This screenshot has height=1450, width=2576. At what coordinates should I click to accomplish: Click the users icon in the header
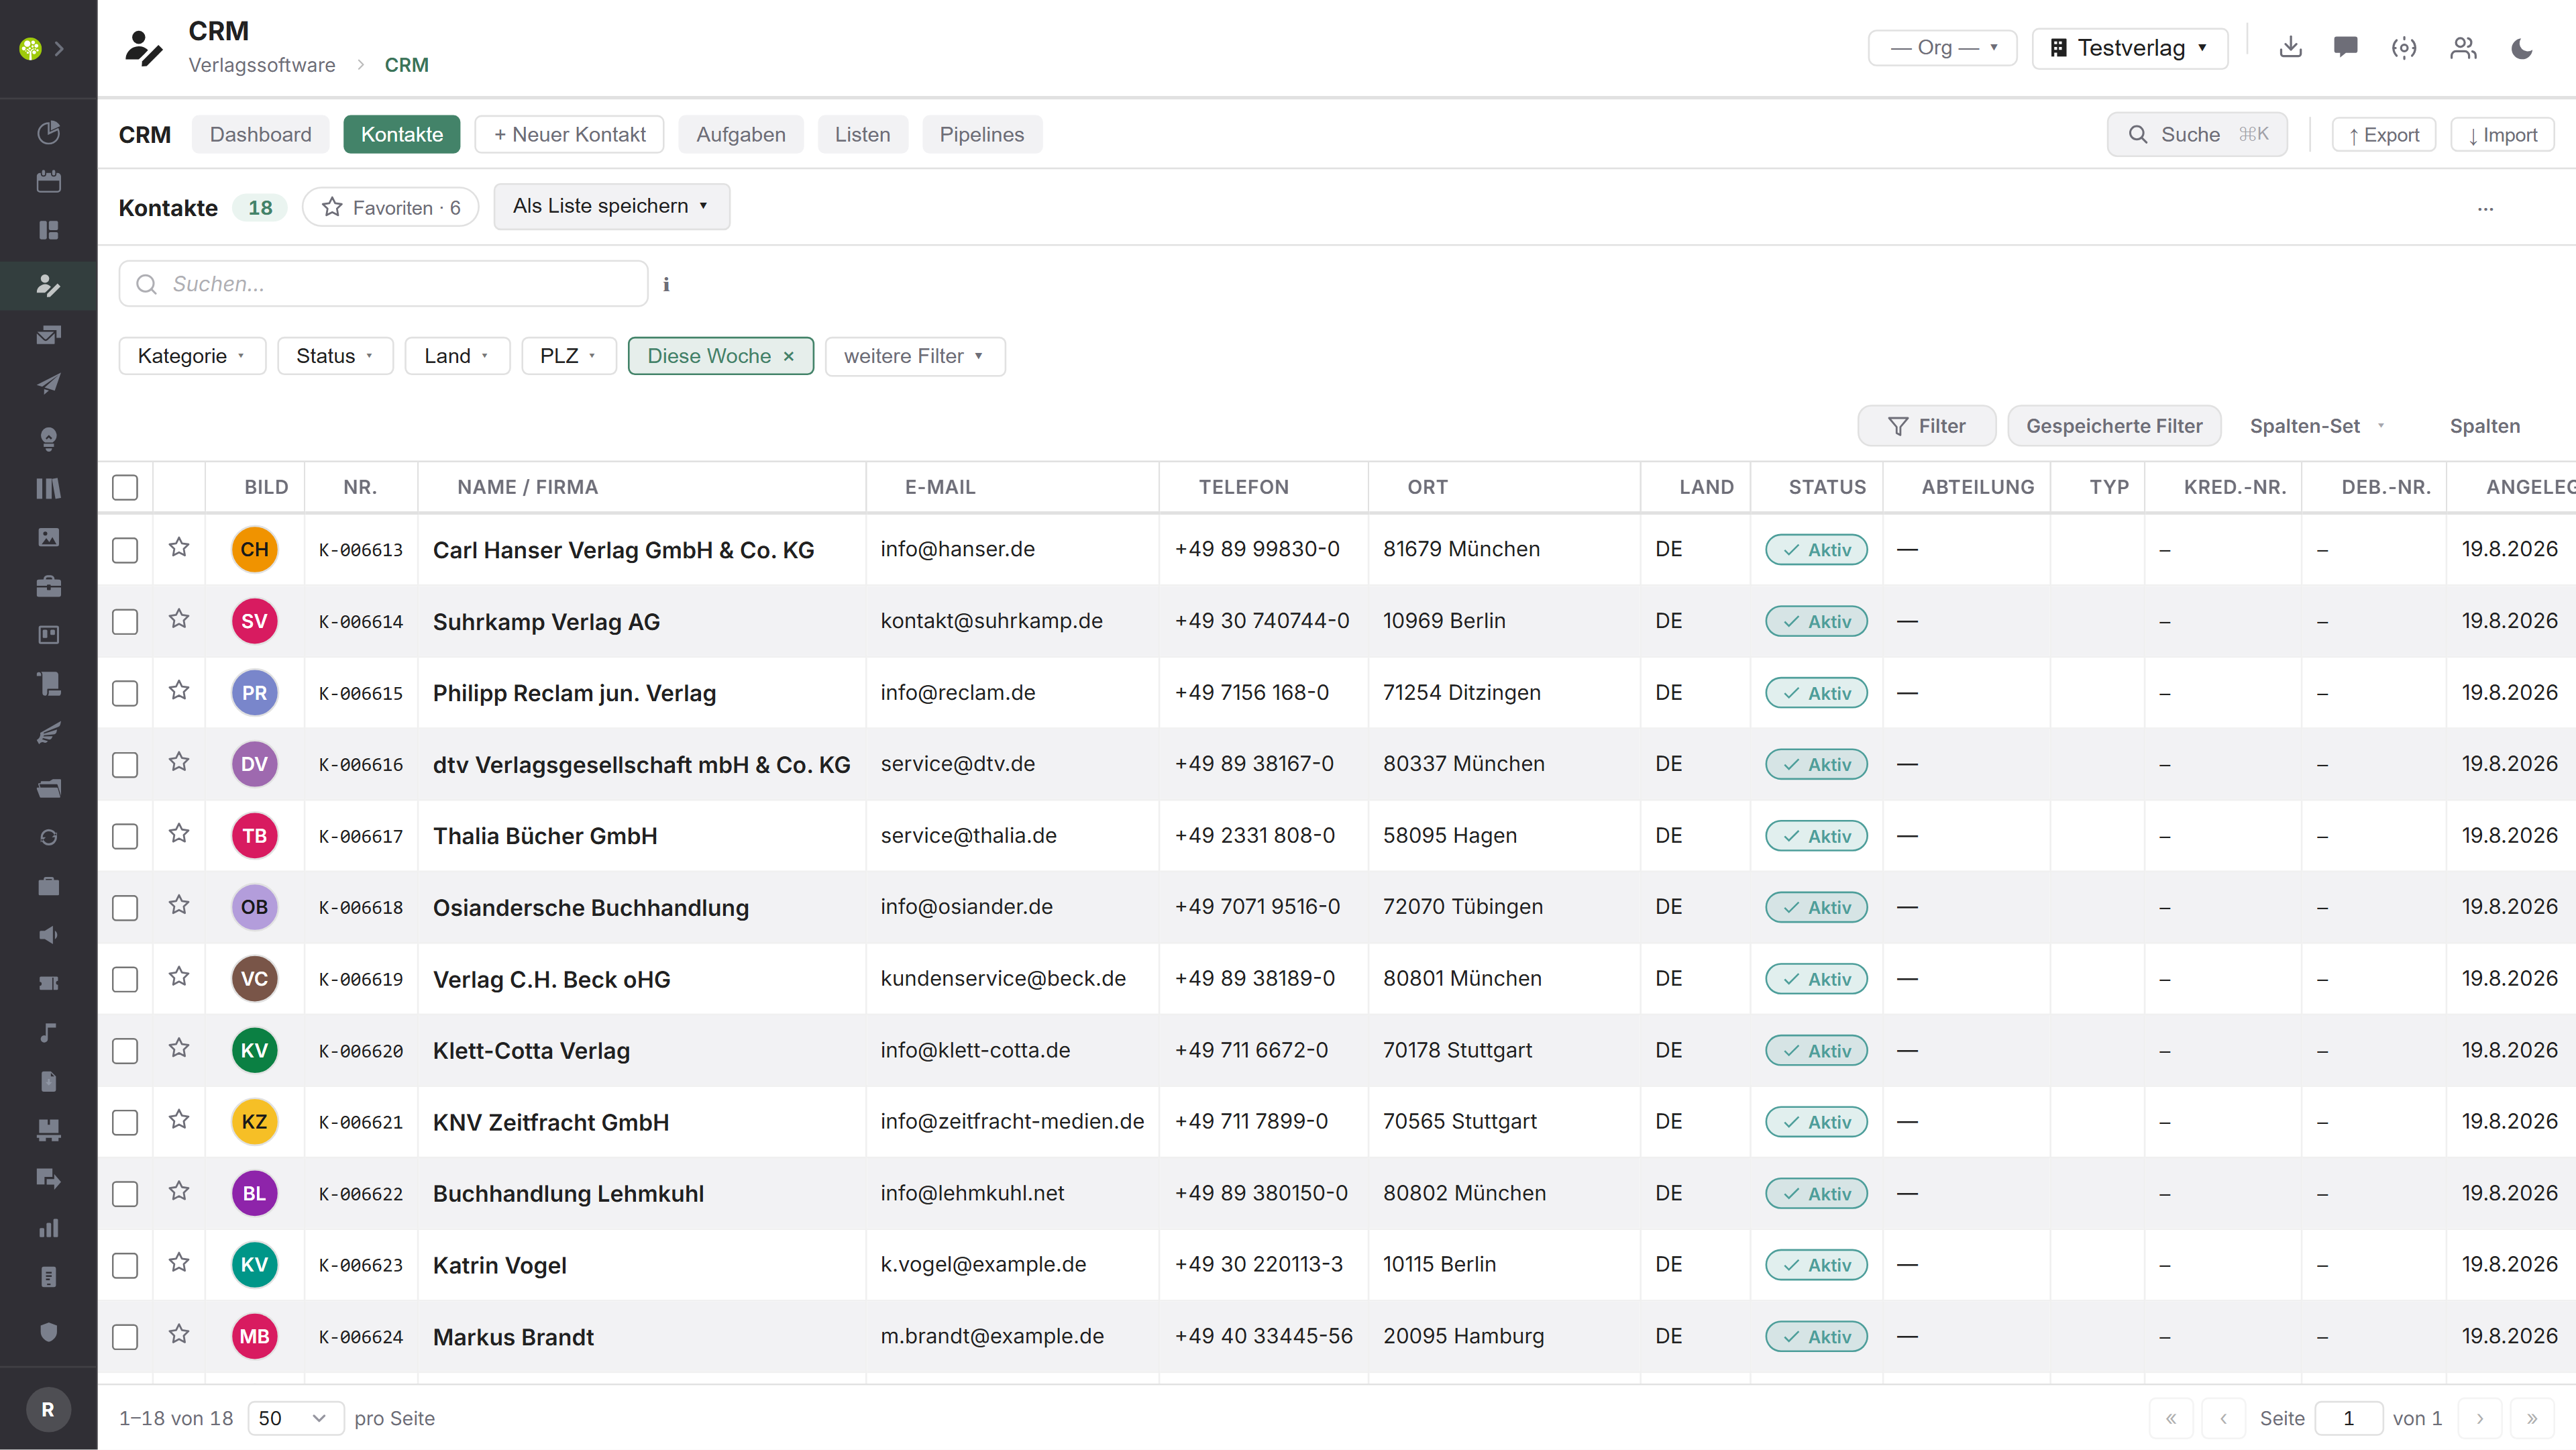click(x=2463, y=47)
